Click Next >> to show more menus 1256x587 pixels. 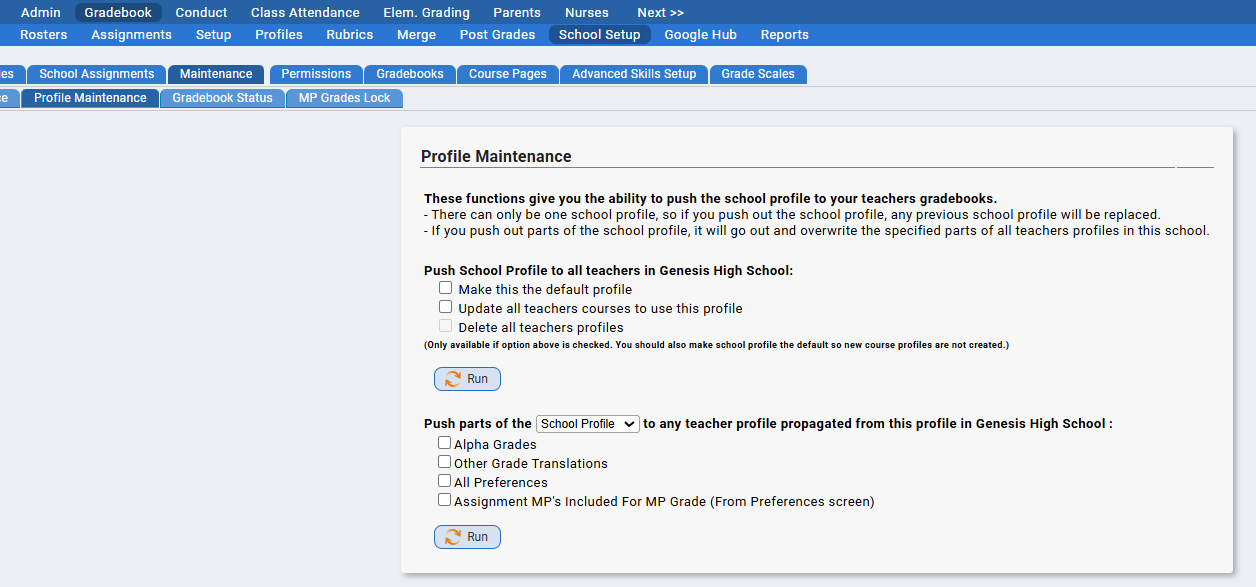click(x=660, y=13)
